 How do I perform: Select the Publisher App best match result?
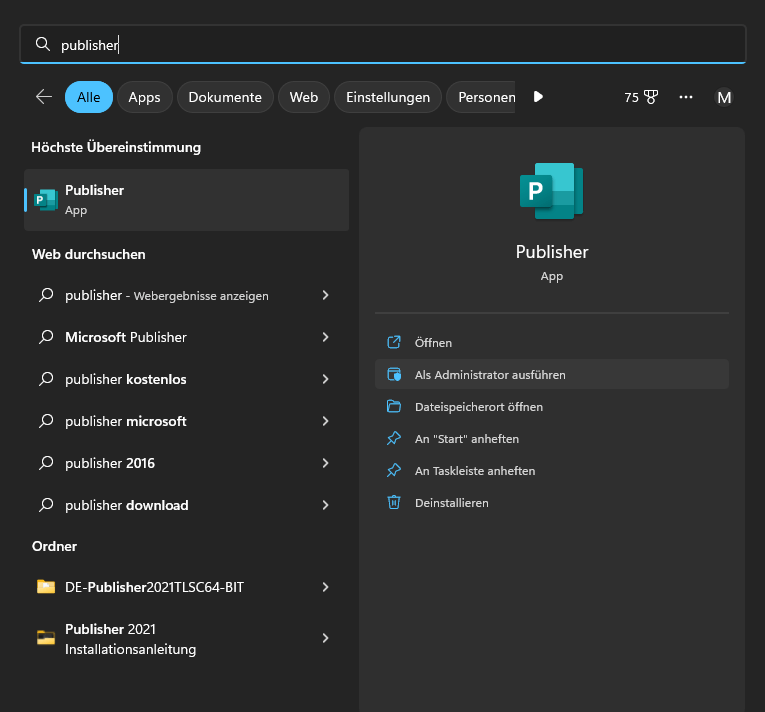pyautogui.click(x=186, y=200)
